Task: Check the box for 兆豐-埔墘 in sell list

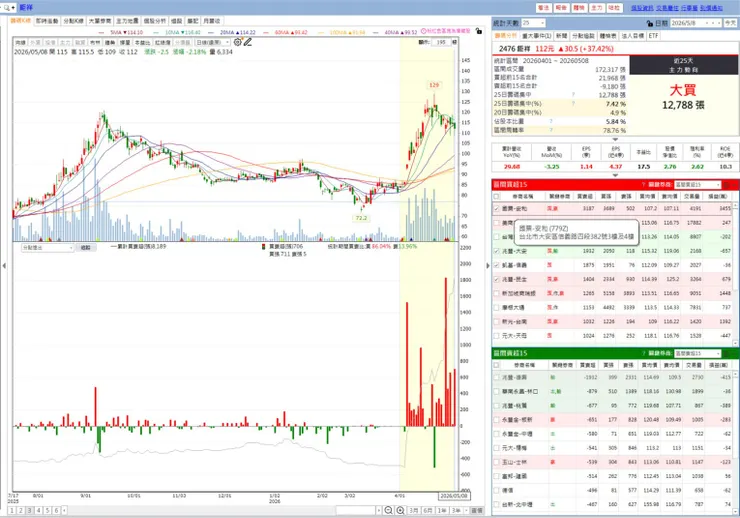Action: (x=496, y=377)
